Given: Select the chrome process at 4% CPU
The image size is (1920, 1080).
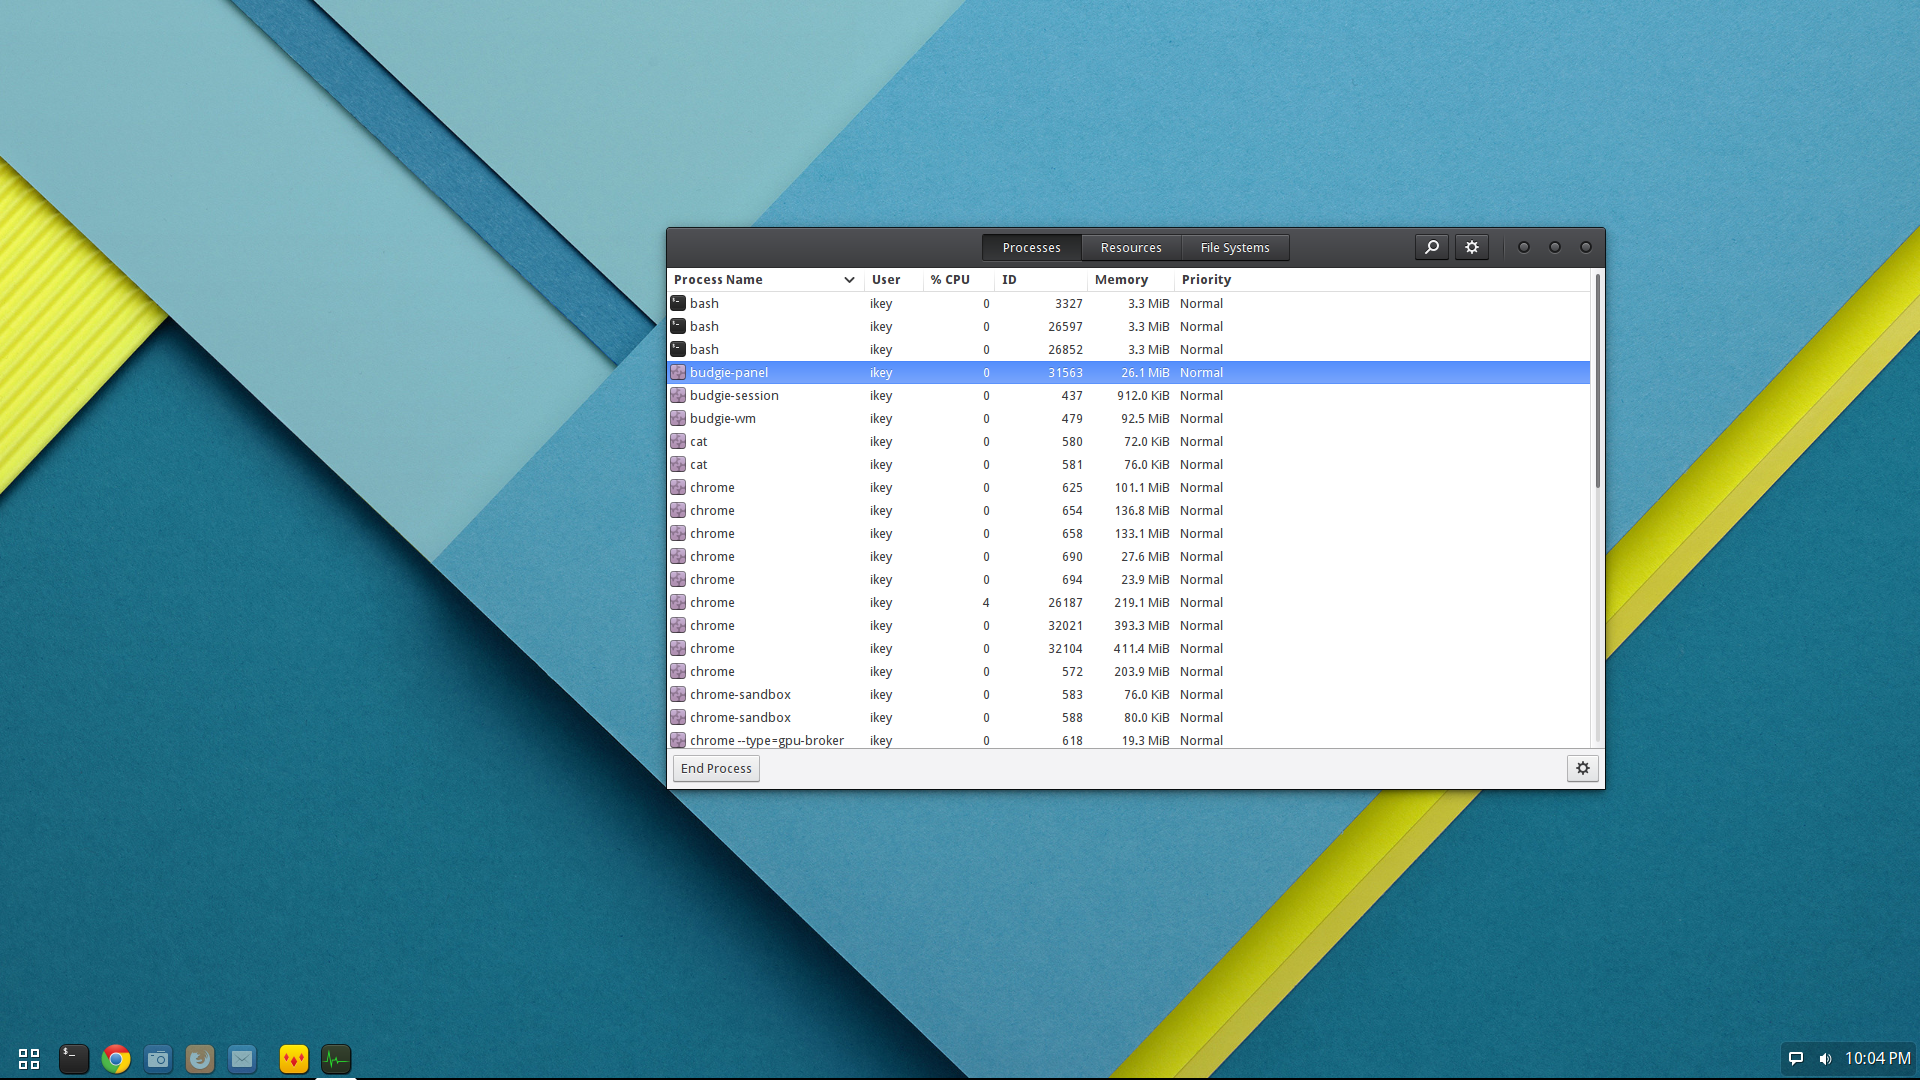Looking at the screenshot, I should [1128, 602].
